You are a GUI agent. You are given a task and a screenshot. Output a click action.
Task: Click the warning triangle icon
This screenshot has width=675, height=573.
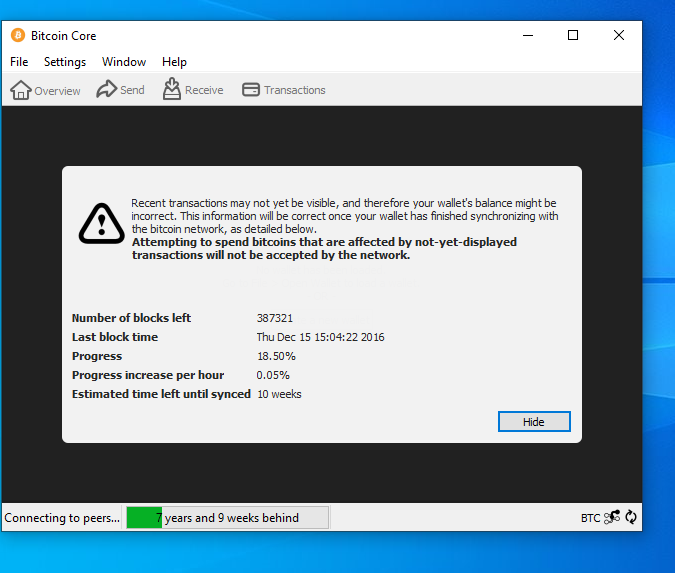(x=102, y=224)
